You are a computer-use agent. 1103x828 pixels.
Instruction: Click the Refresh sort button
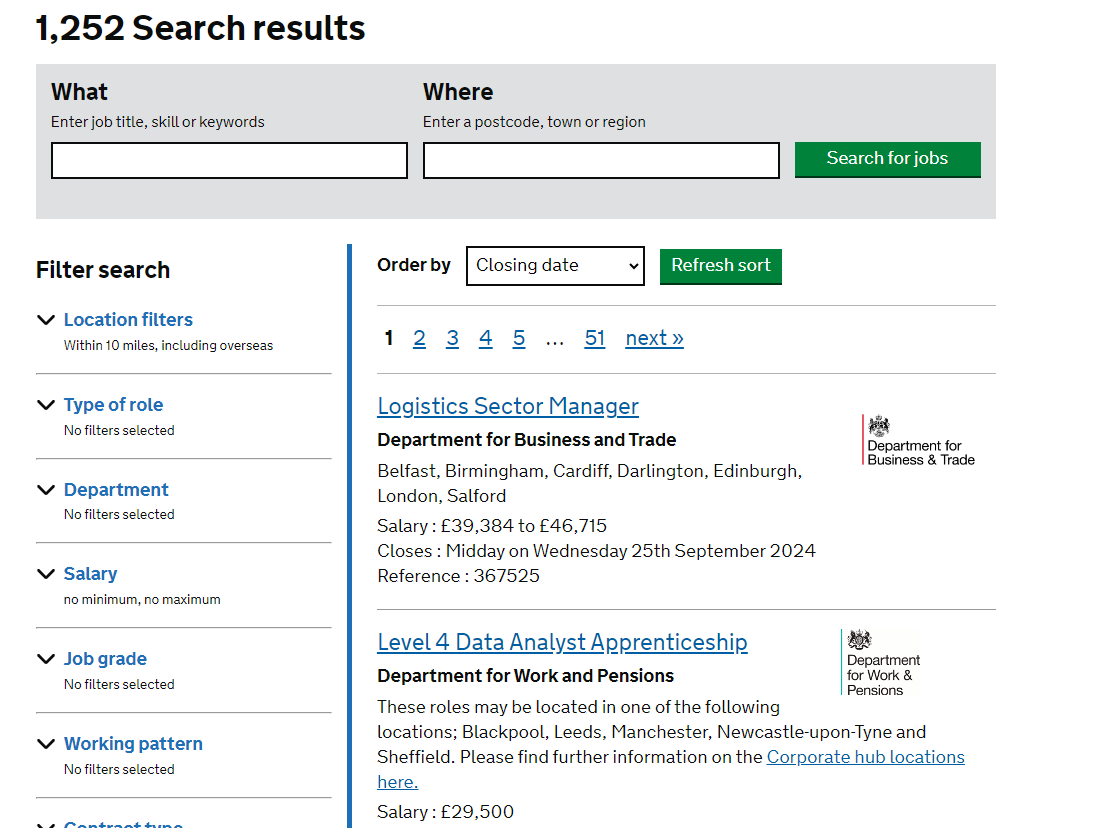point(720,267)
